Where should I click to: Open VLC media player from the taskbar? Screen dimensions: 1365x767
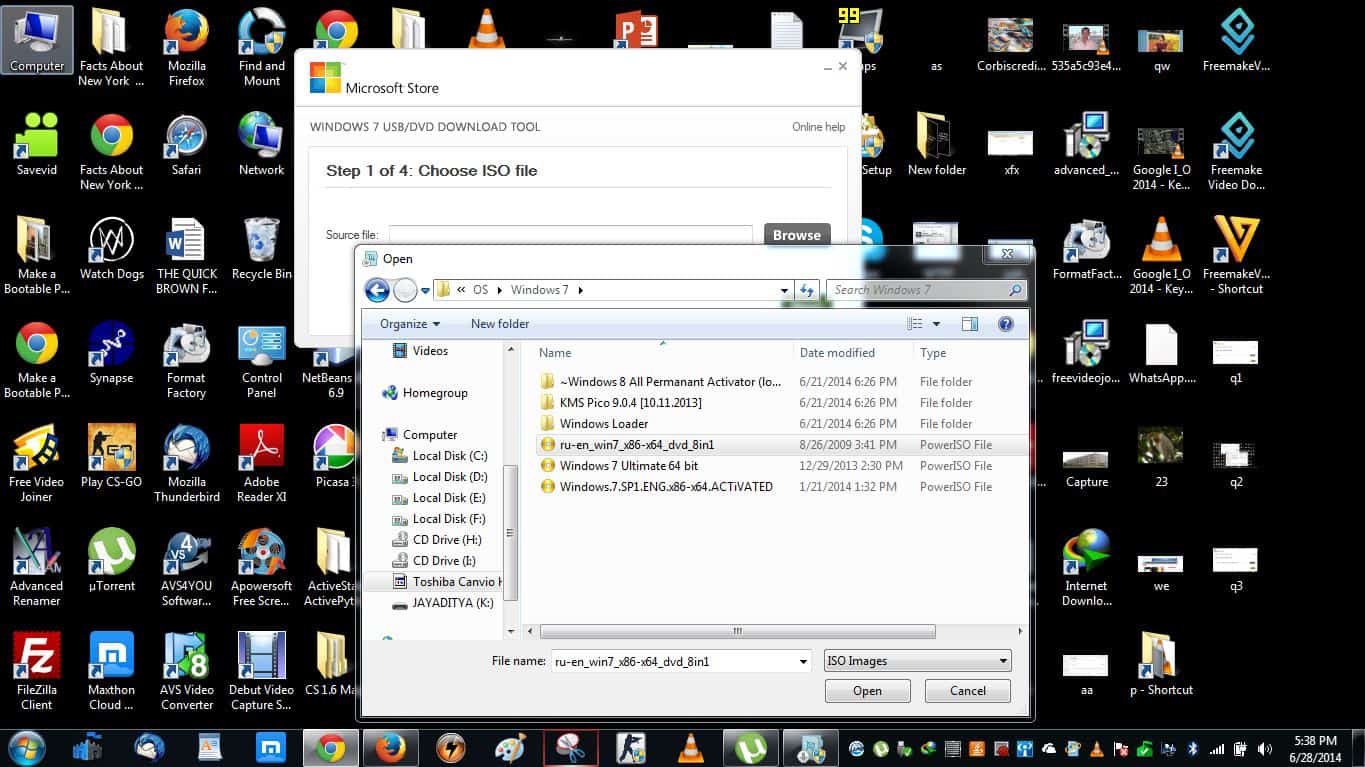[x=689, y=748]
